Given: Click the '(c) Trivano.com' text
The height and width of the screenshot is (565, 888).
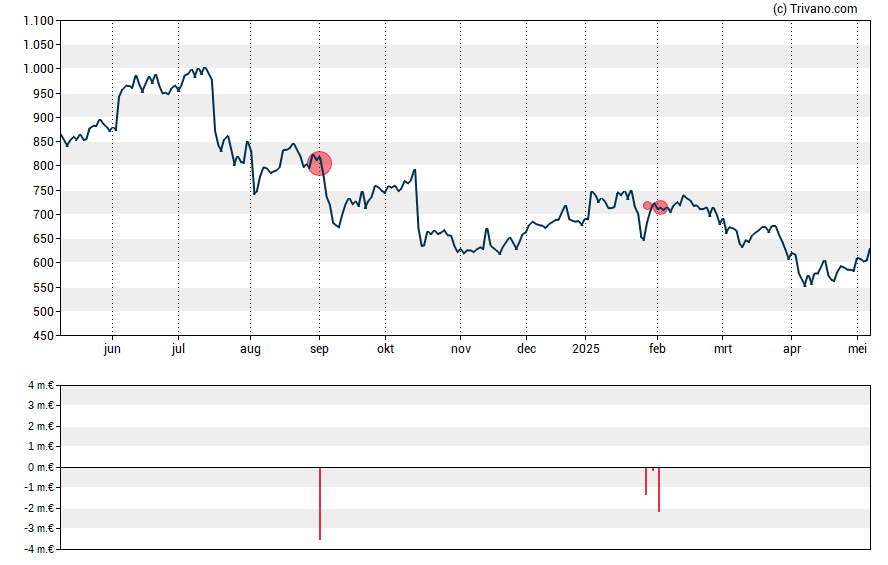Looking at the screenshot, I should [815, 8].
